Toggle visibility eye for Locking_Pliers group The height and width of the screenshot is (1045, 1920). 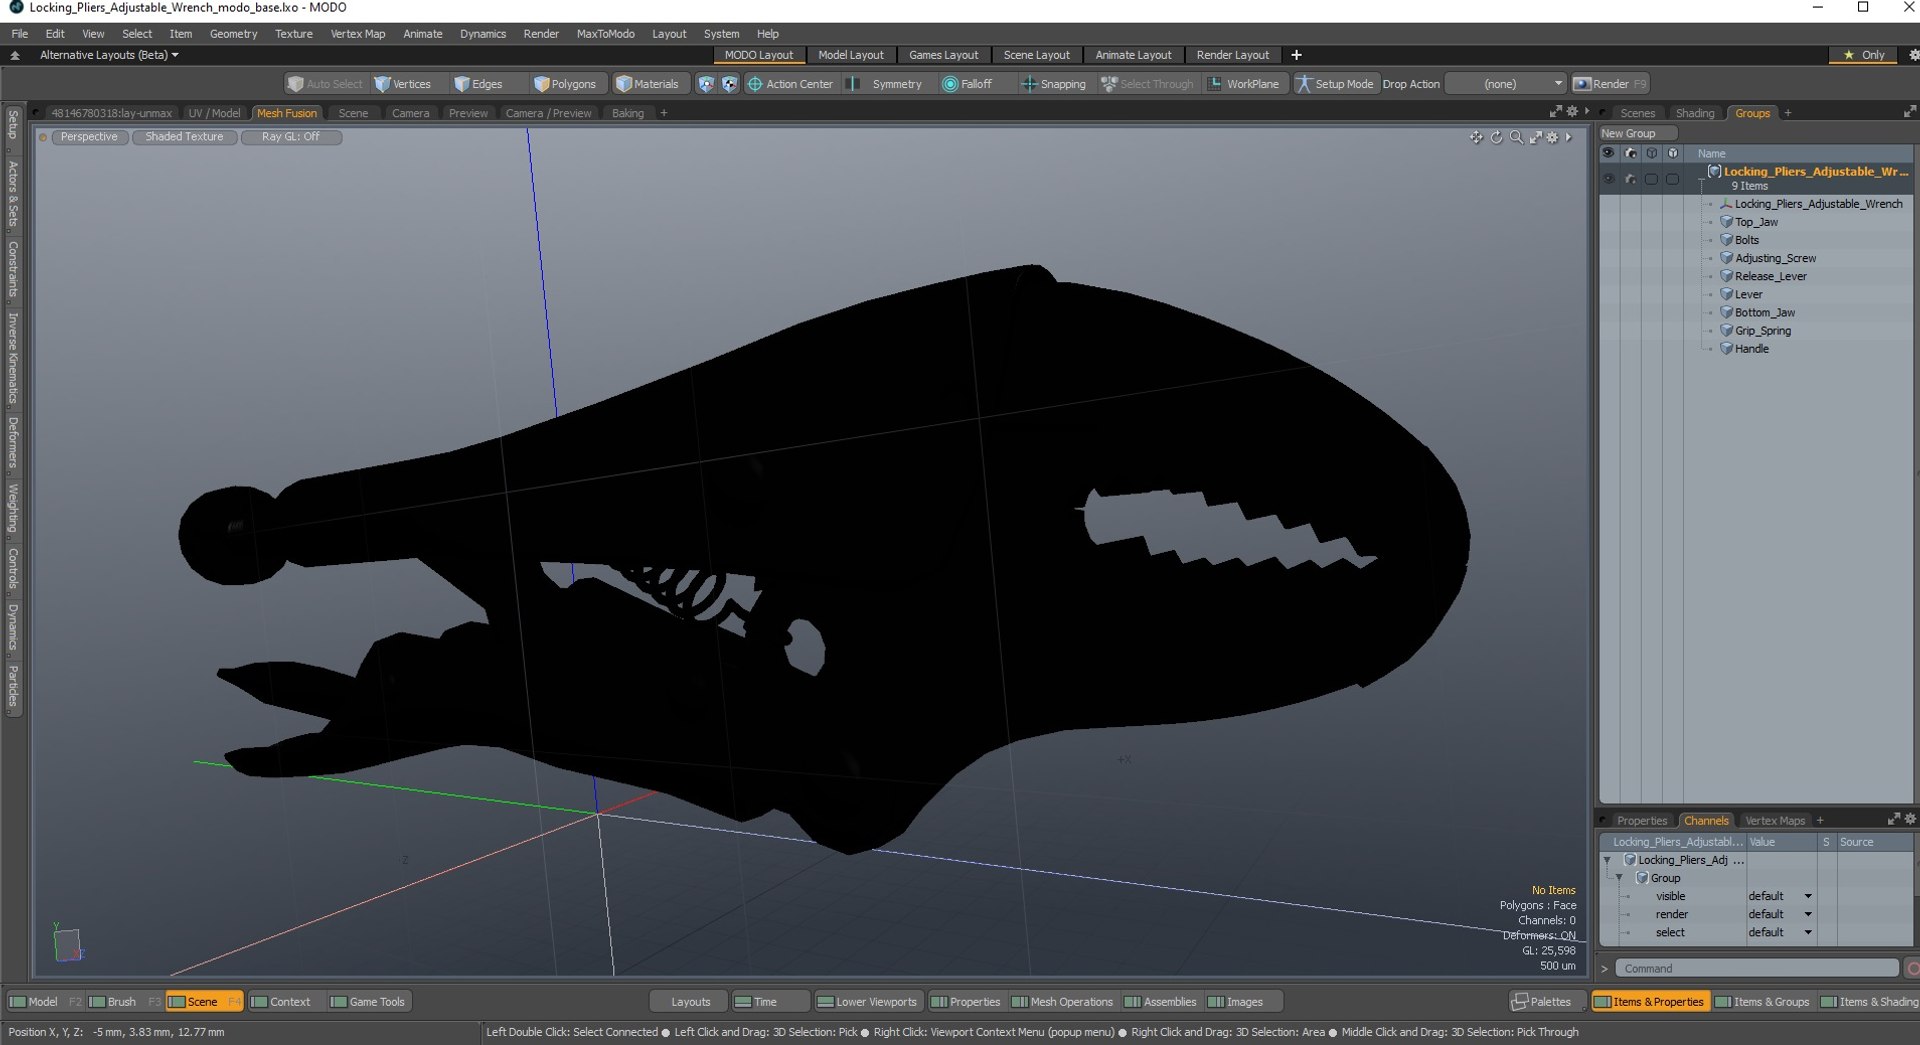point(1608,179)
